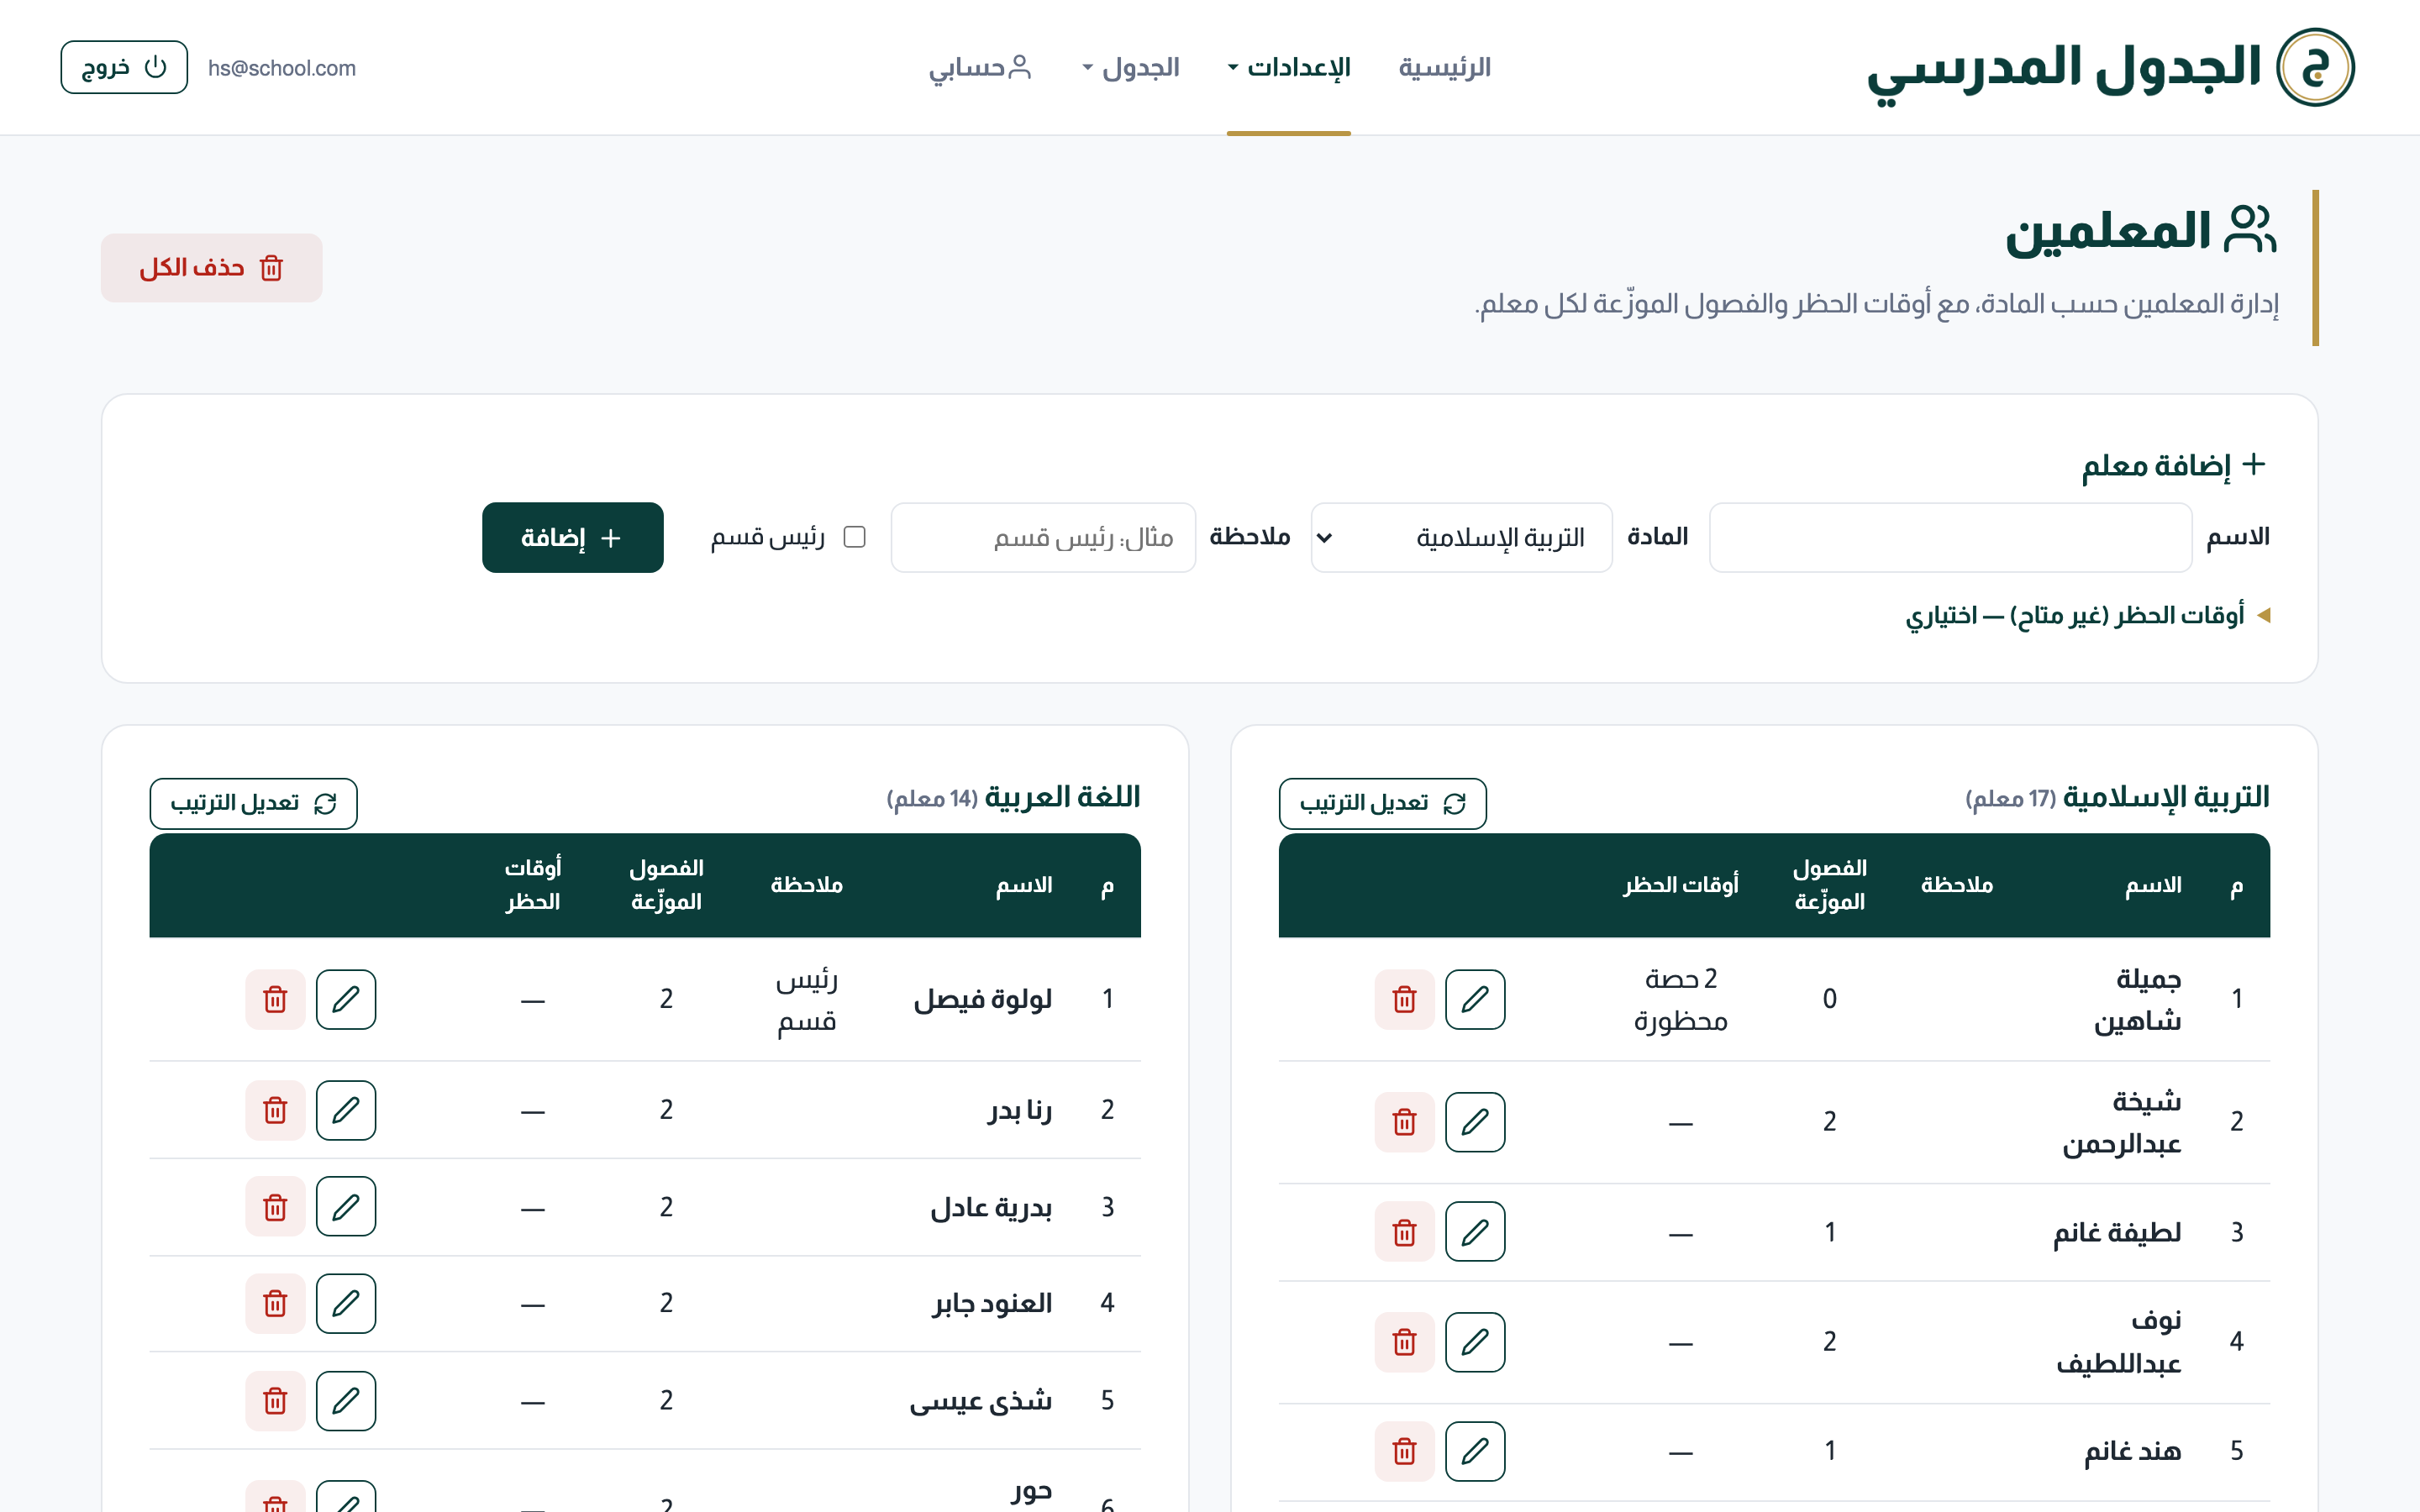Image resolution: width=2420 pixels, height=1512 pixels.
Task: Click the hs@school.com account email
Action: (282, 68)
